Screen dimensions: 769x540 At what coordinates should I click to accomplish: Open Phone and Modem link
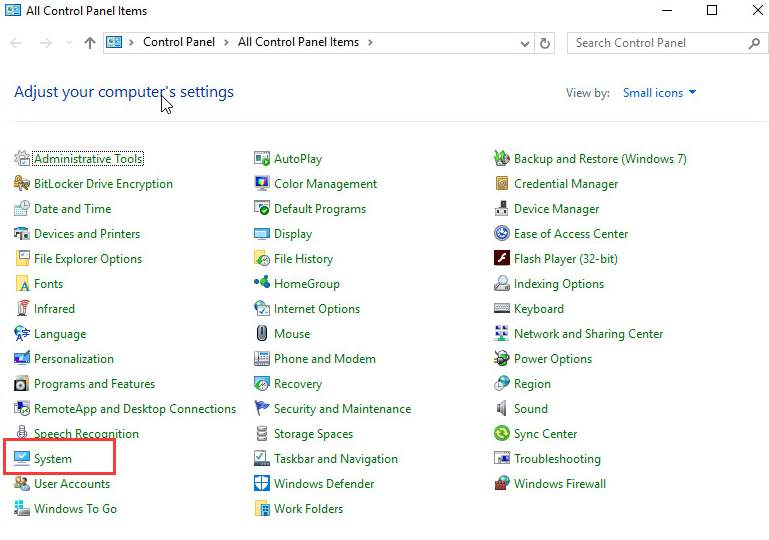[325, 359]
